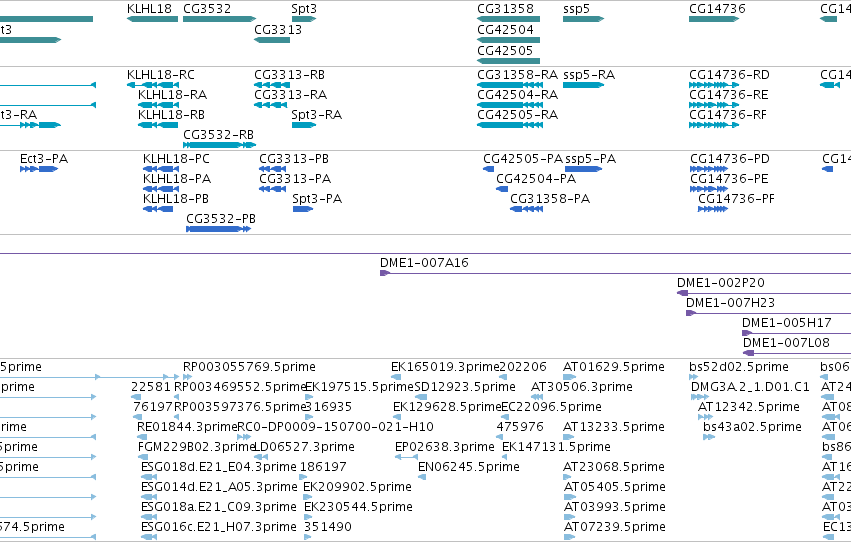
Task: Click EST AT23068.5prime
Action: tap(569, 477)
